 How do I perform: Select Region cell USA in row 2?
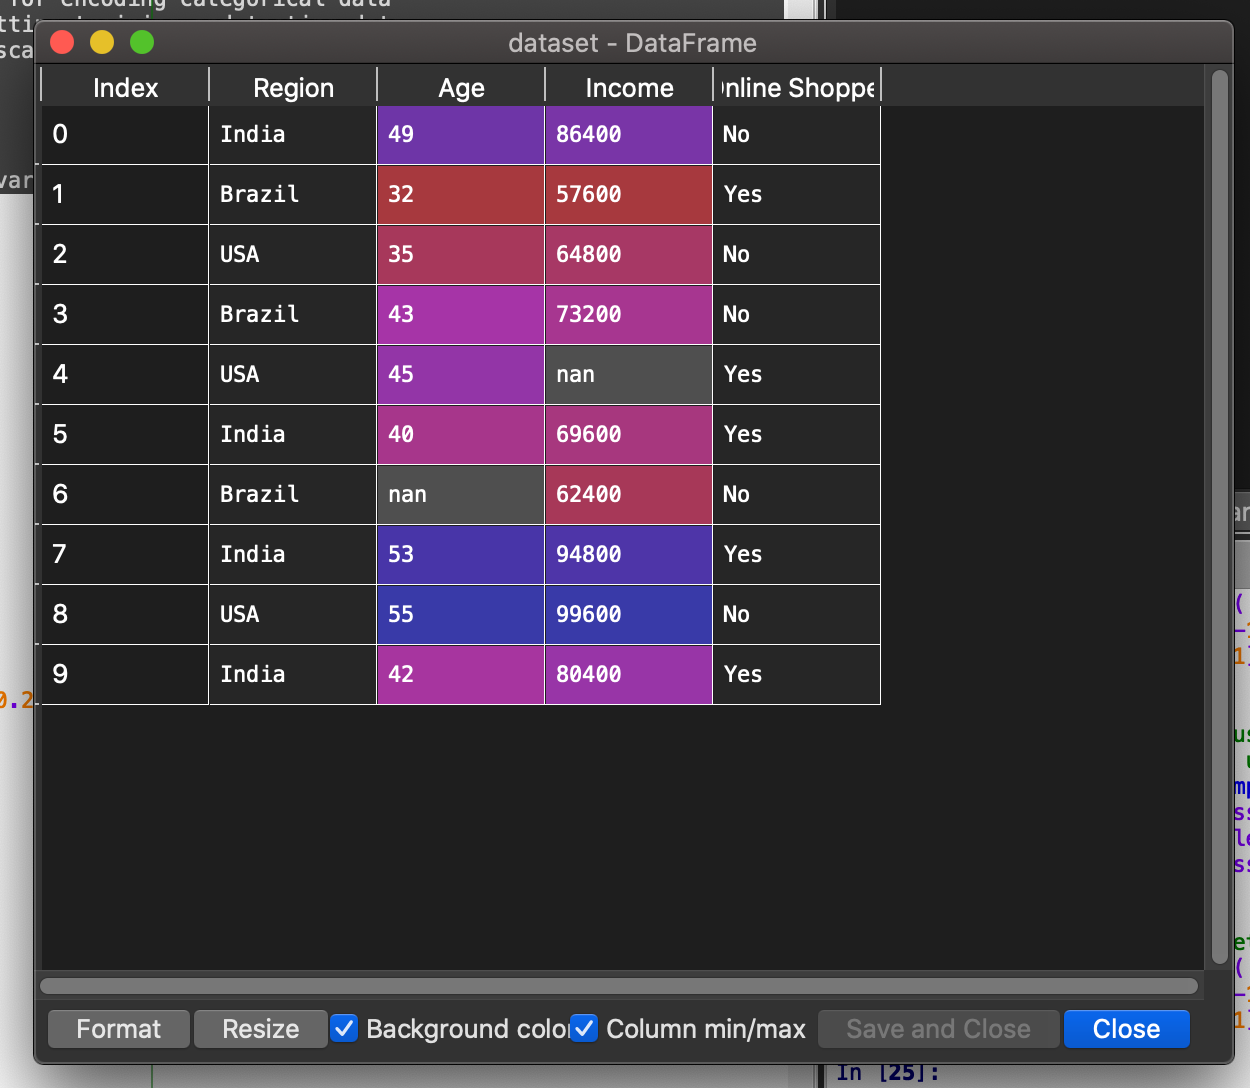(292, 255)
